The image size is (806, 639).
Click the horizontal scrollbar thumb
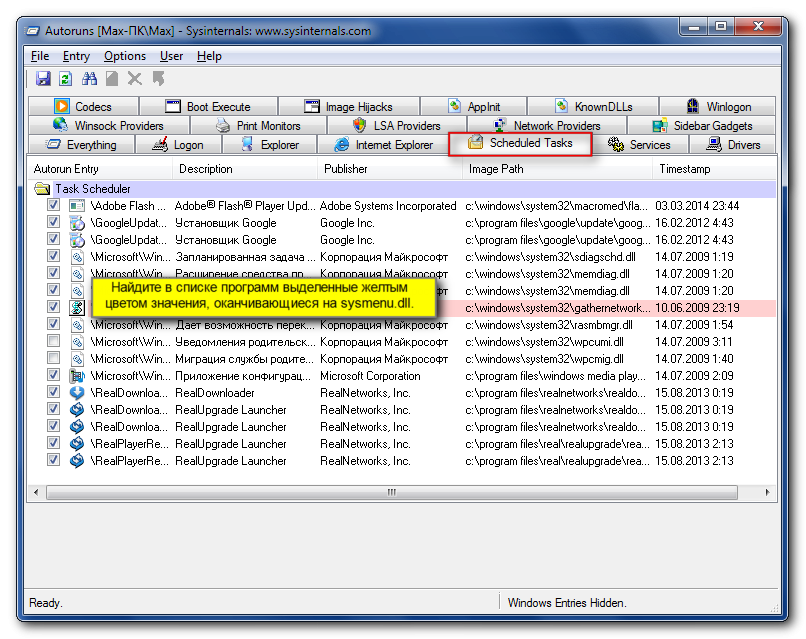tap(392, 492)
